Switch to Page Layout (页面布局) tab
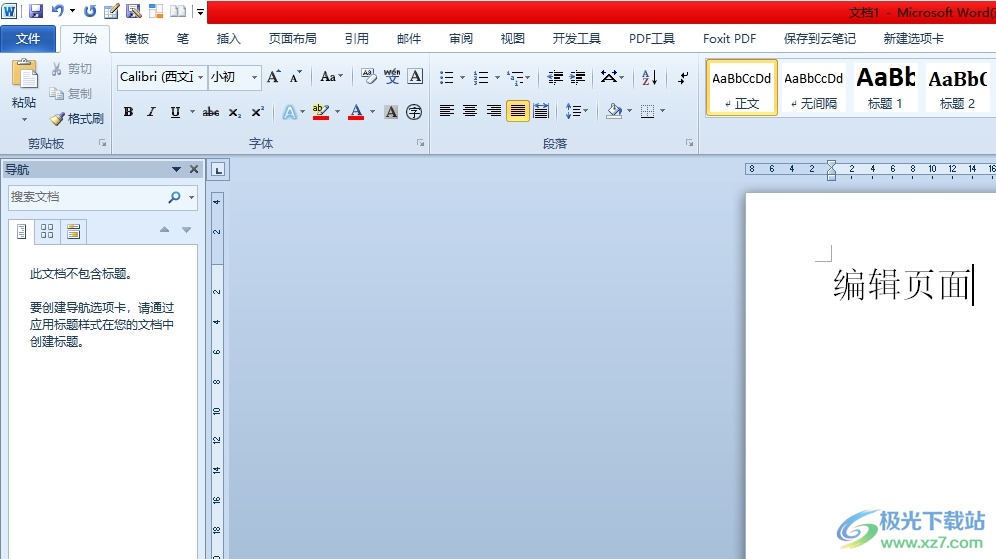Viewport: 996px width, 559px height. pyautogui.click(x=292, y=39)
